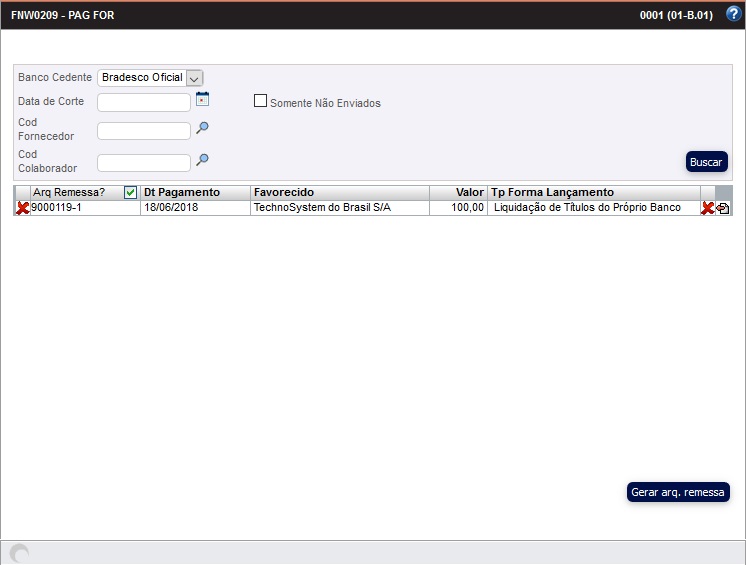Viewport: 746px width, 565px height.
Task: Click the Dt Pagamento column header
Action: (x=195, y=192)
